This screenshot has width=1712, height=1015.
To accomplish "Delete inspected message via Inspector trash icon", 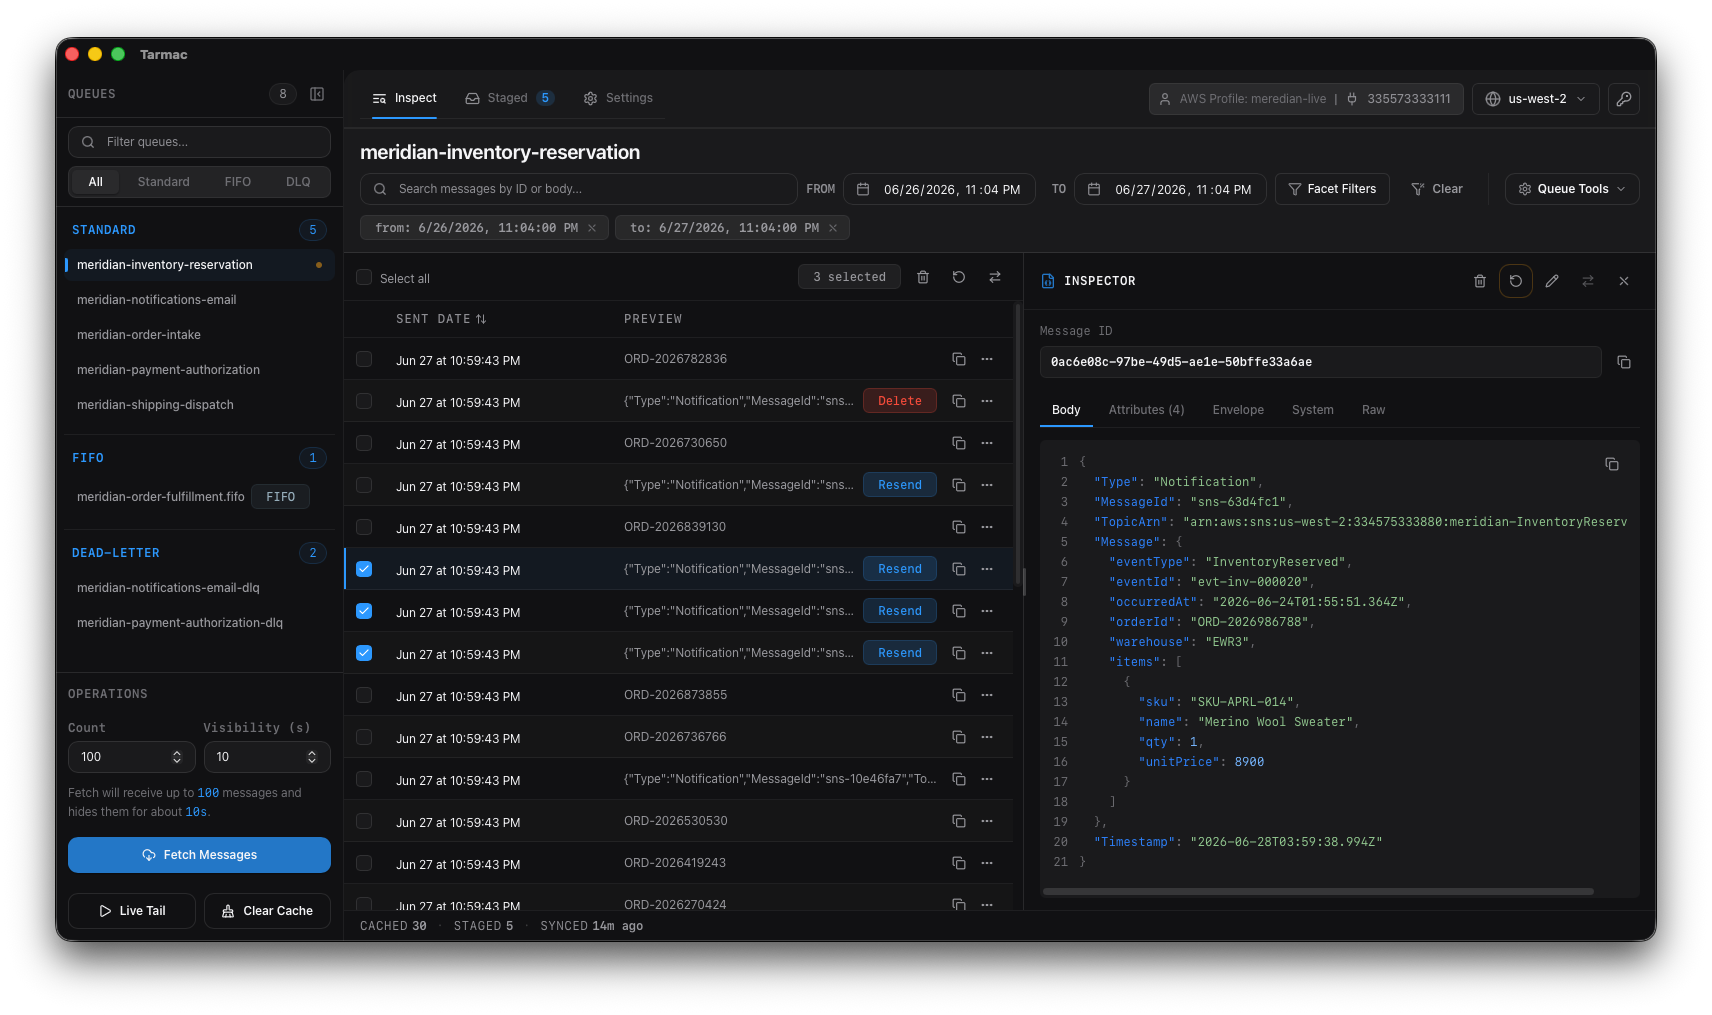I will click(x=1480, y=281).
